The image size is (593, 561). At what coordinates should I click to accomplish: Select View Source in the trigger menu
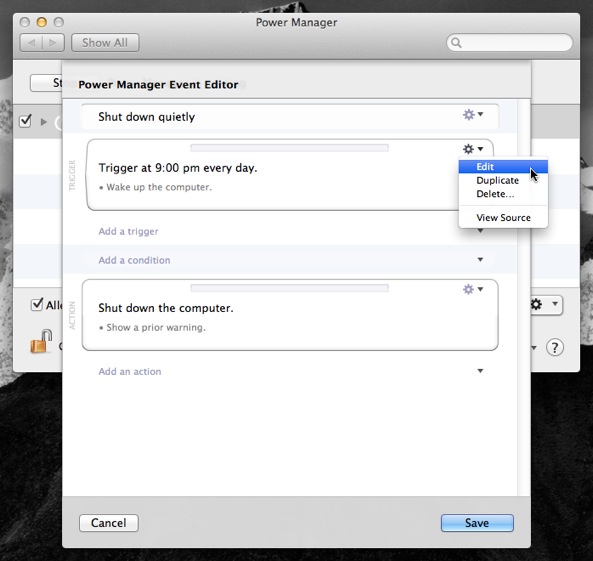(x=503, y=218)
